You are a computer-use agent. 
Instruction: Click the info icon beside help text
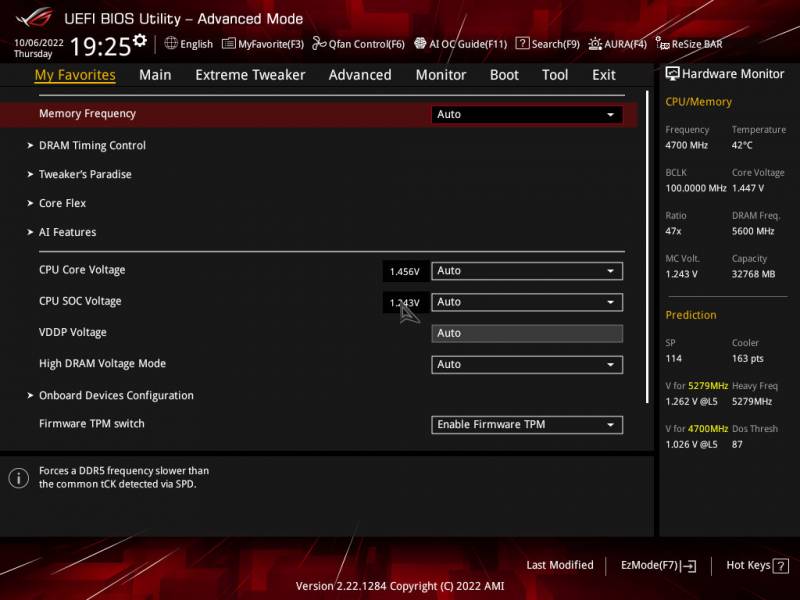(19, 478)
